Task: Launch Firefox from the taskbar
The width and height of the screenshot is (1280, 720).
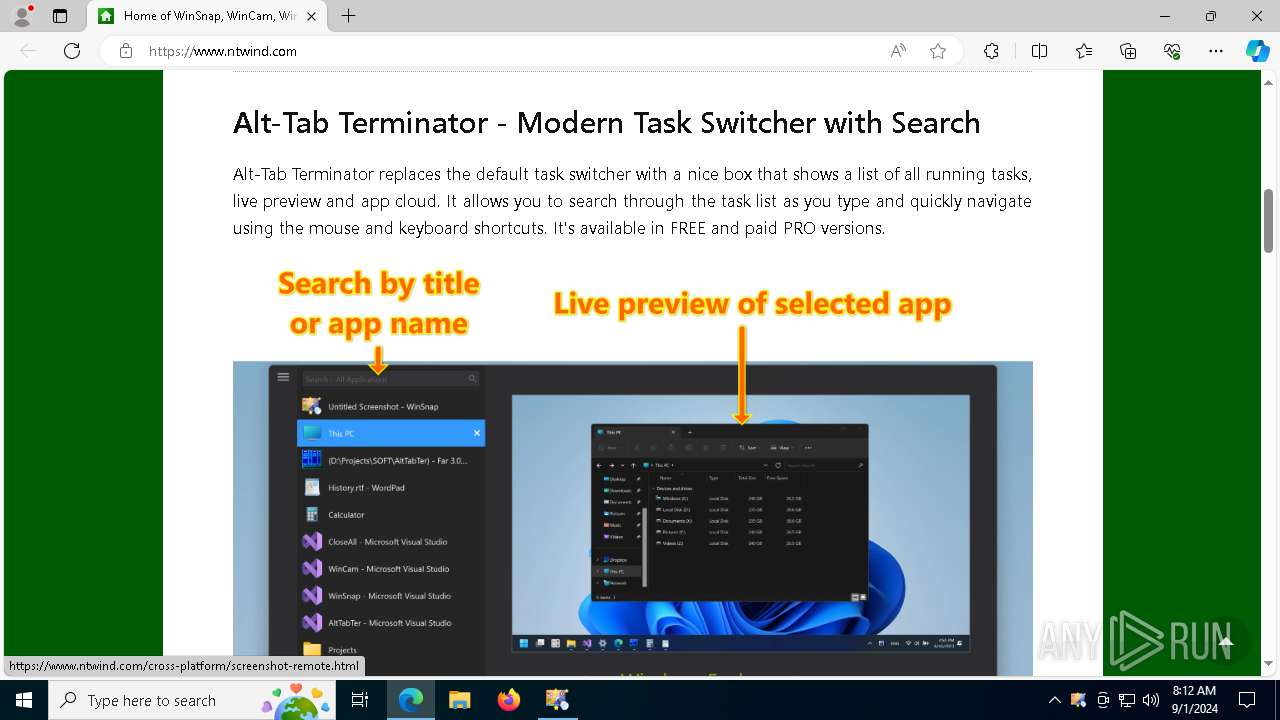Action: tap(509, 700)
